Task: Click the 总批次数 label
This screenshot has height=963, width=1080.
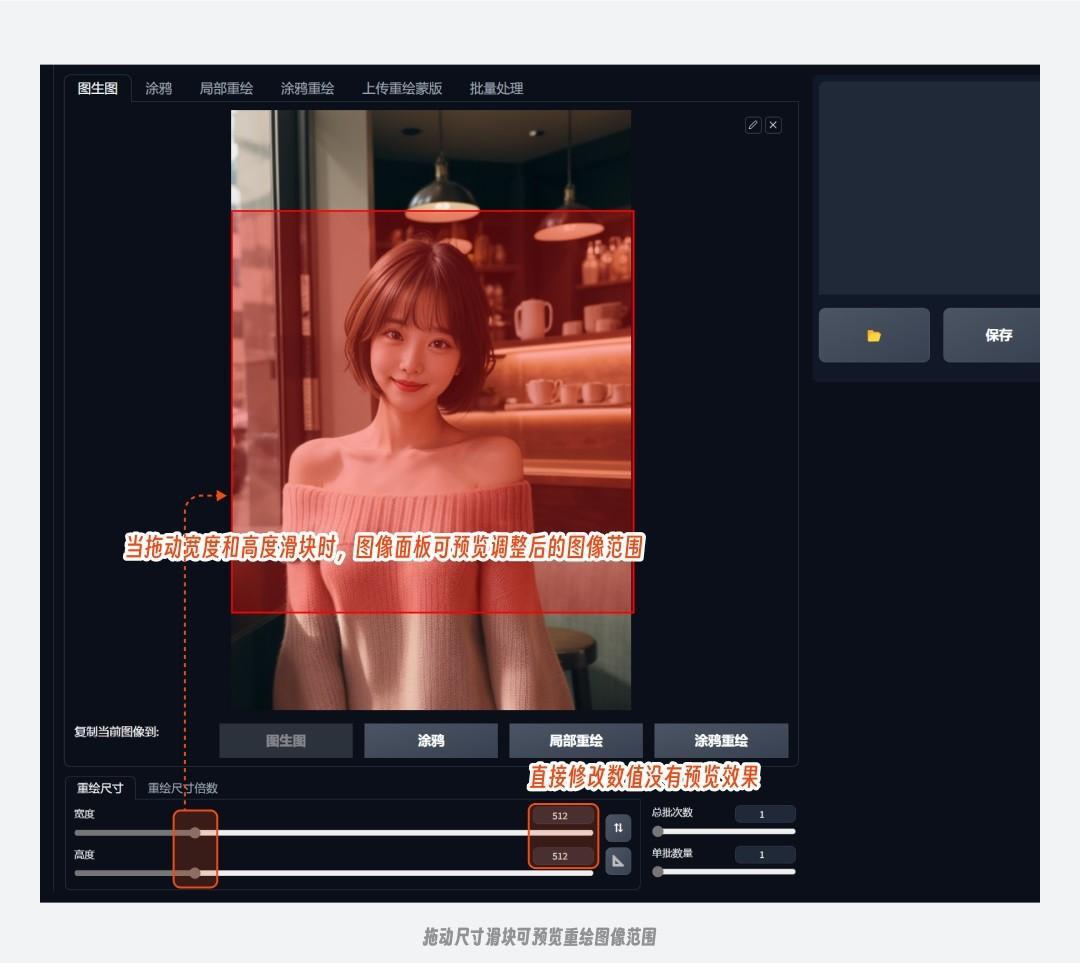Action: coord(672,812)
